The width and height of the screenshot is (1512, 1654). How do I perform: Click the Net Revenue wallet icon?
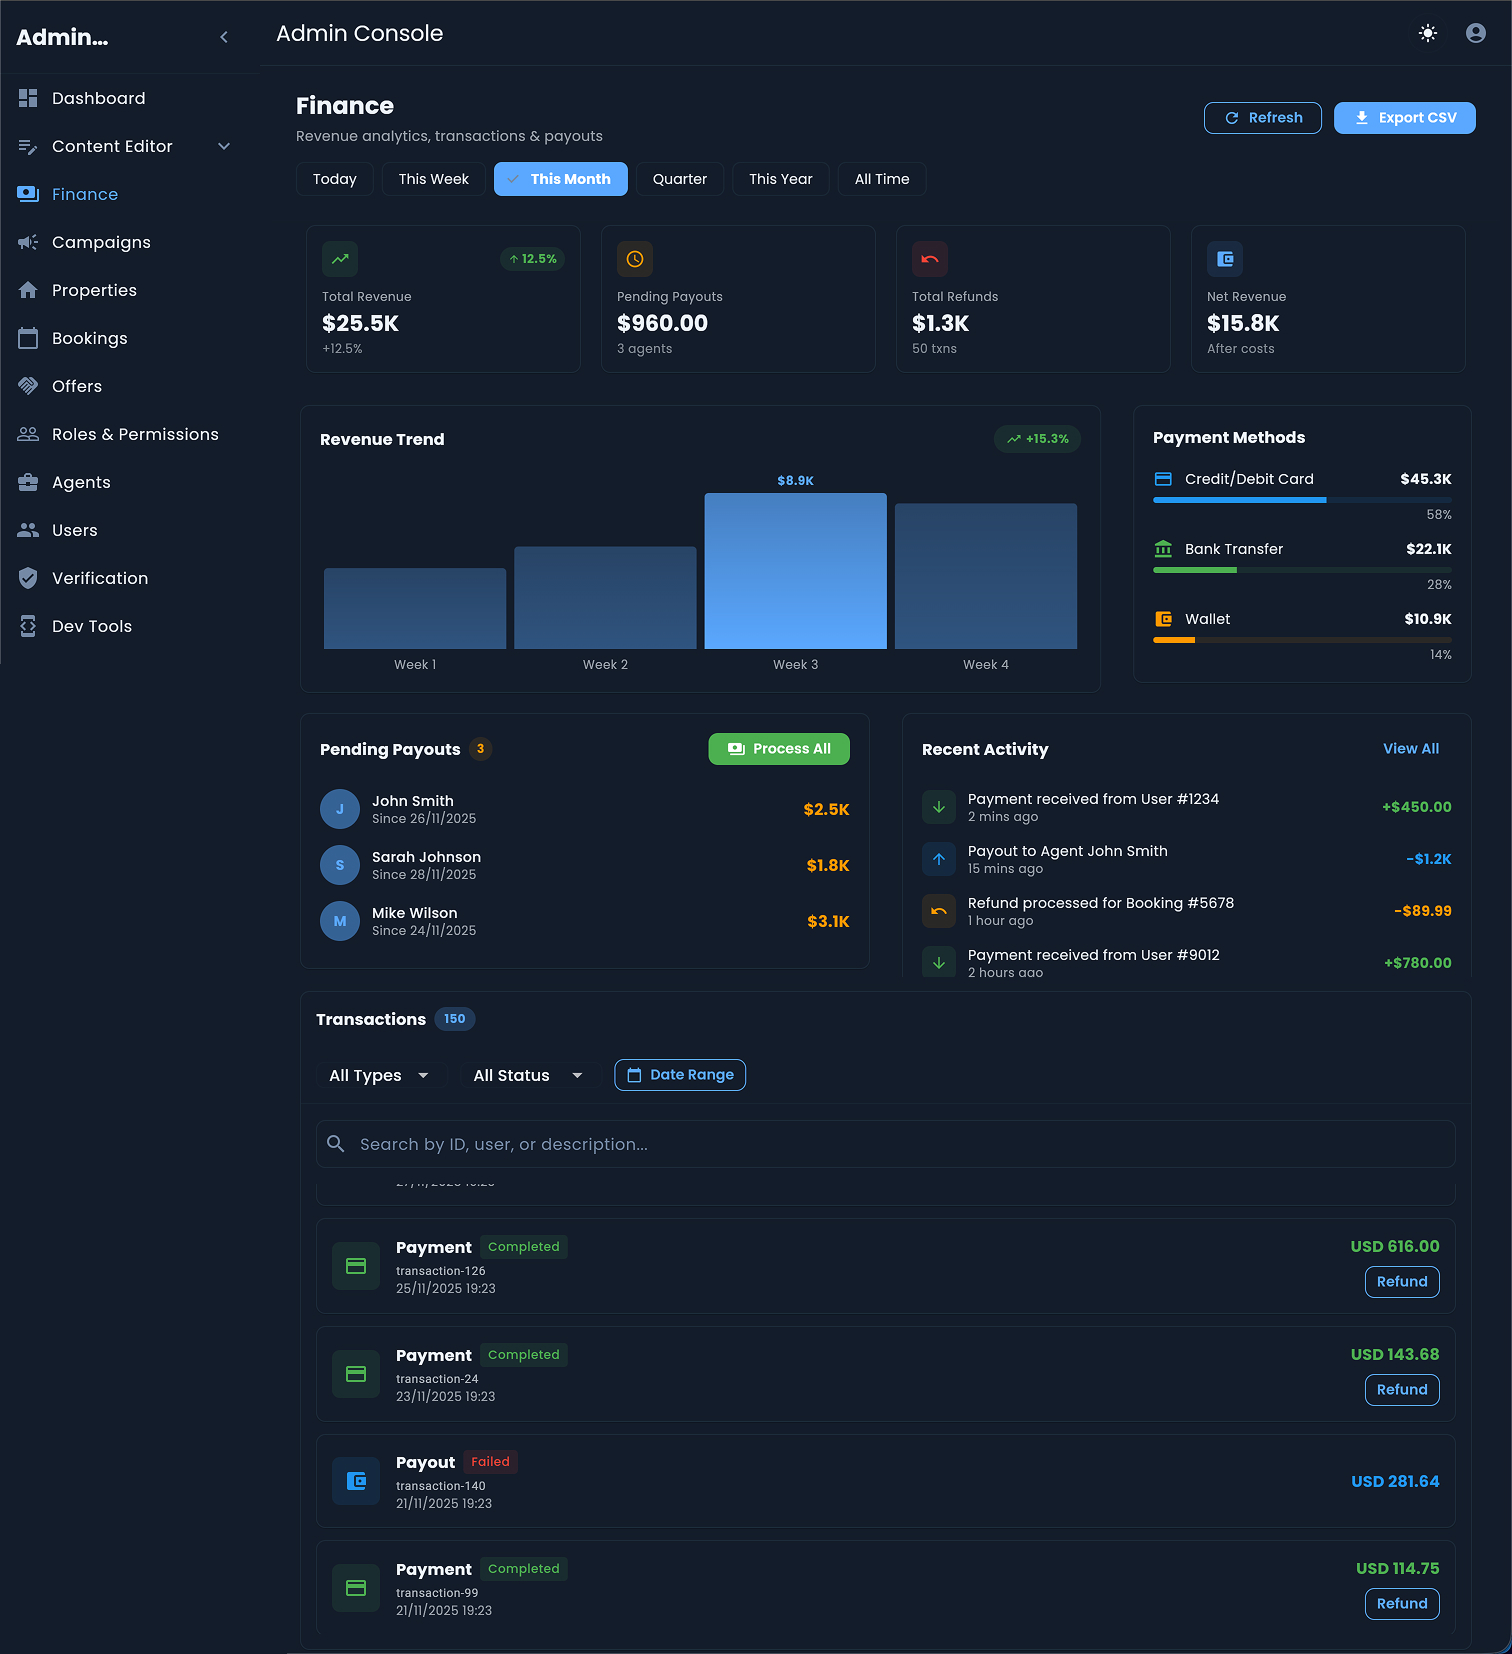point(1225,259)
